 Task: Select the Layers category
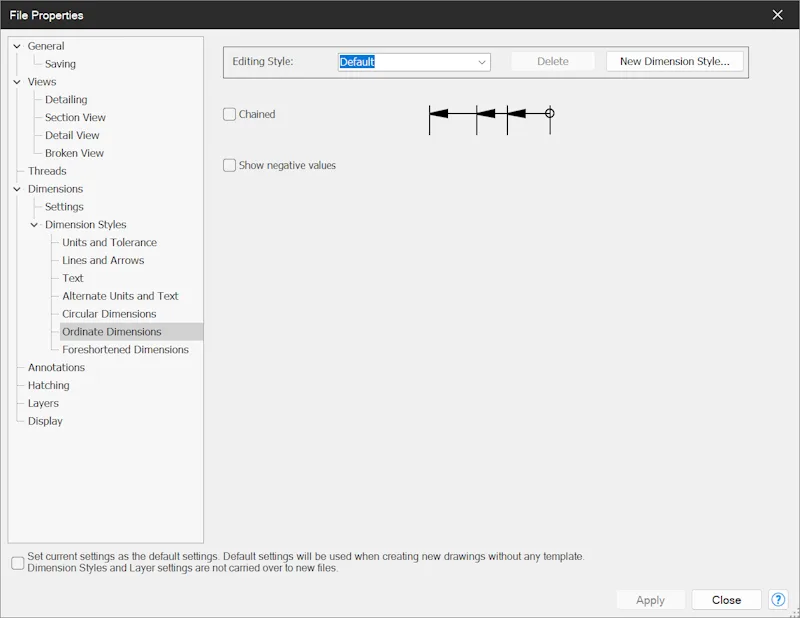tap(43, 403)
